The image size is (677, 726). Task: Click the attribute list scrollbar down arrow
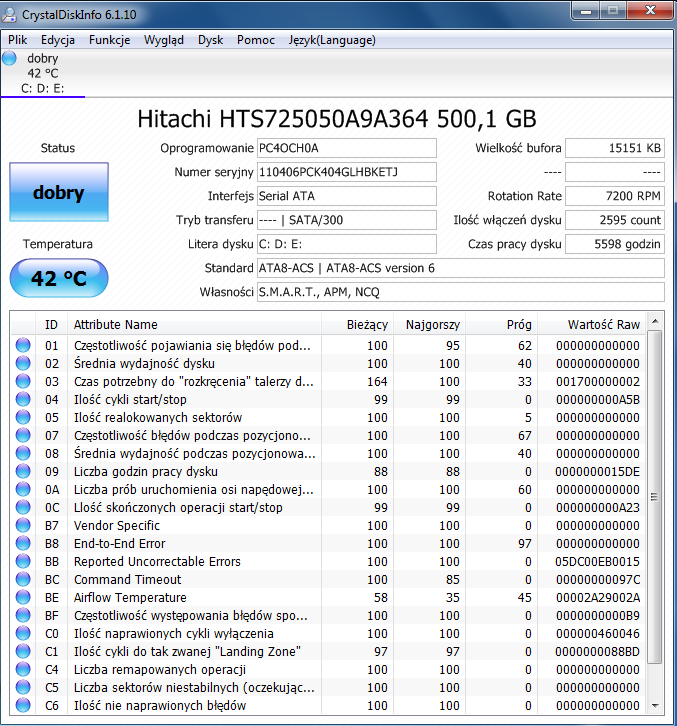tap(655, 706)
